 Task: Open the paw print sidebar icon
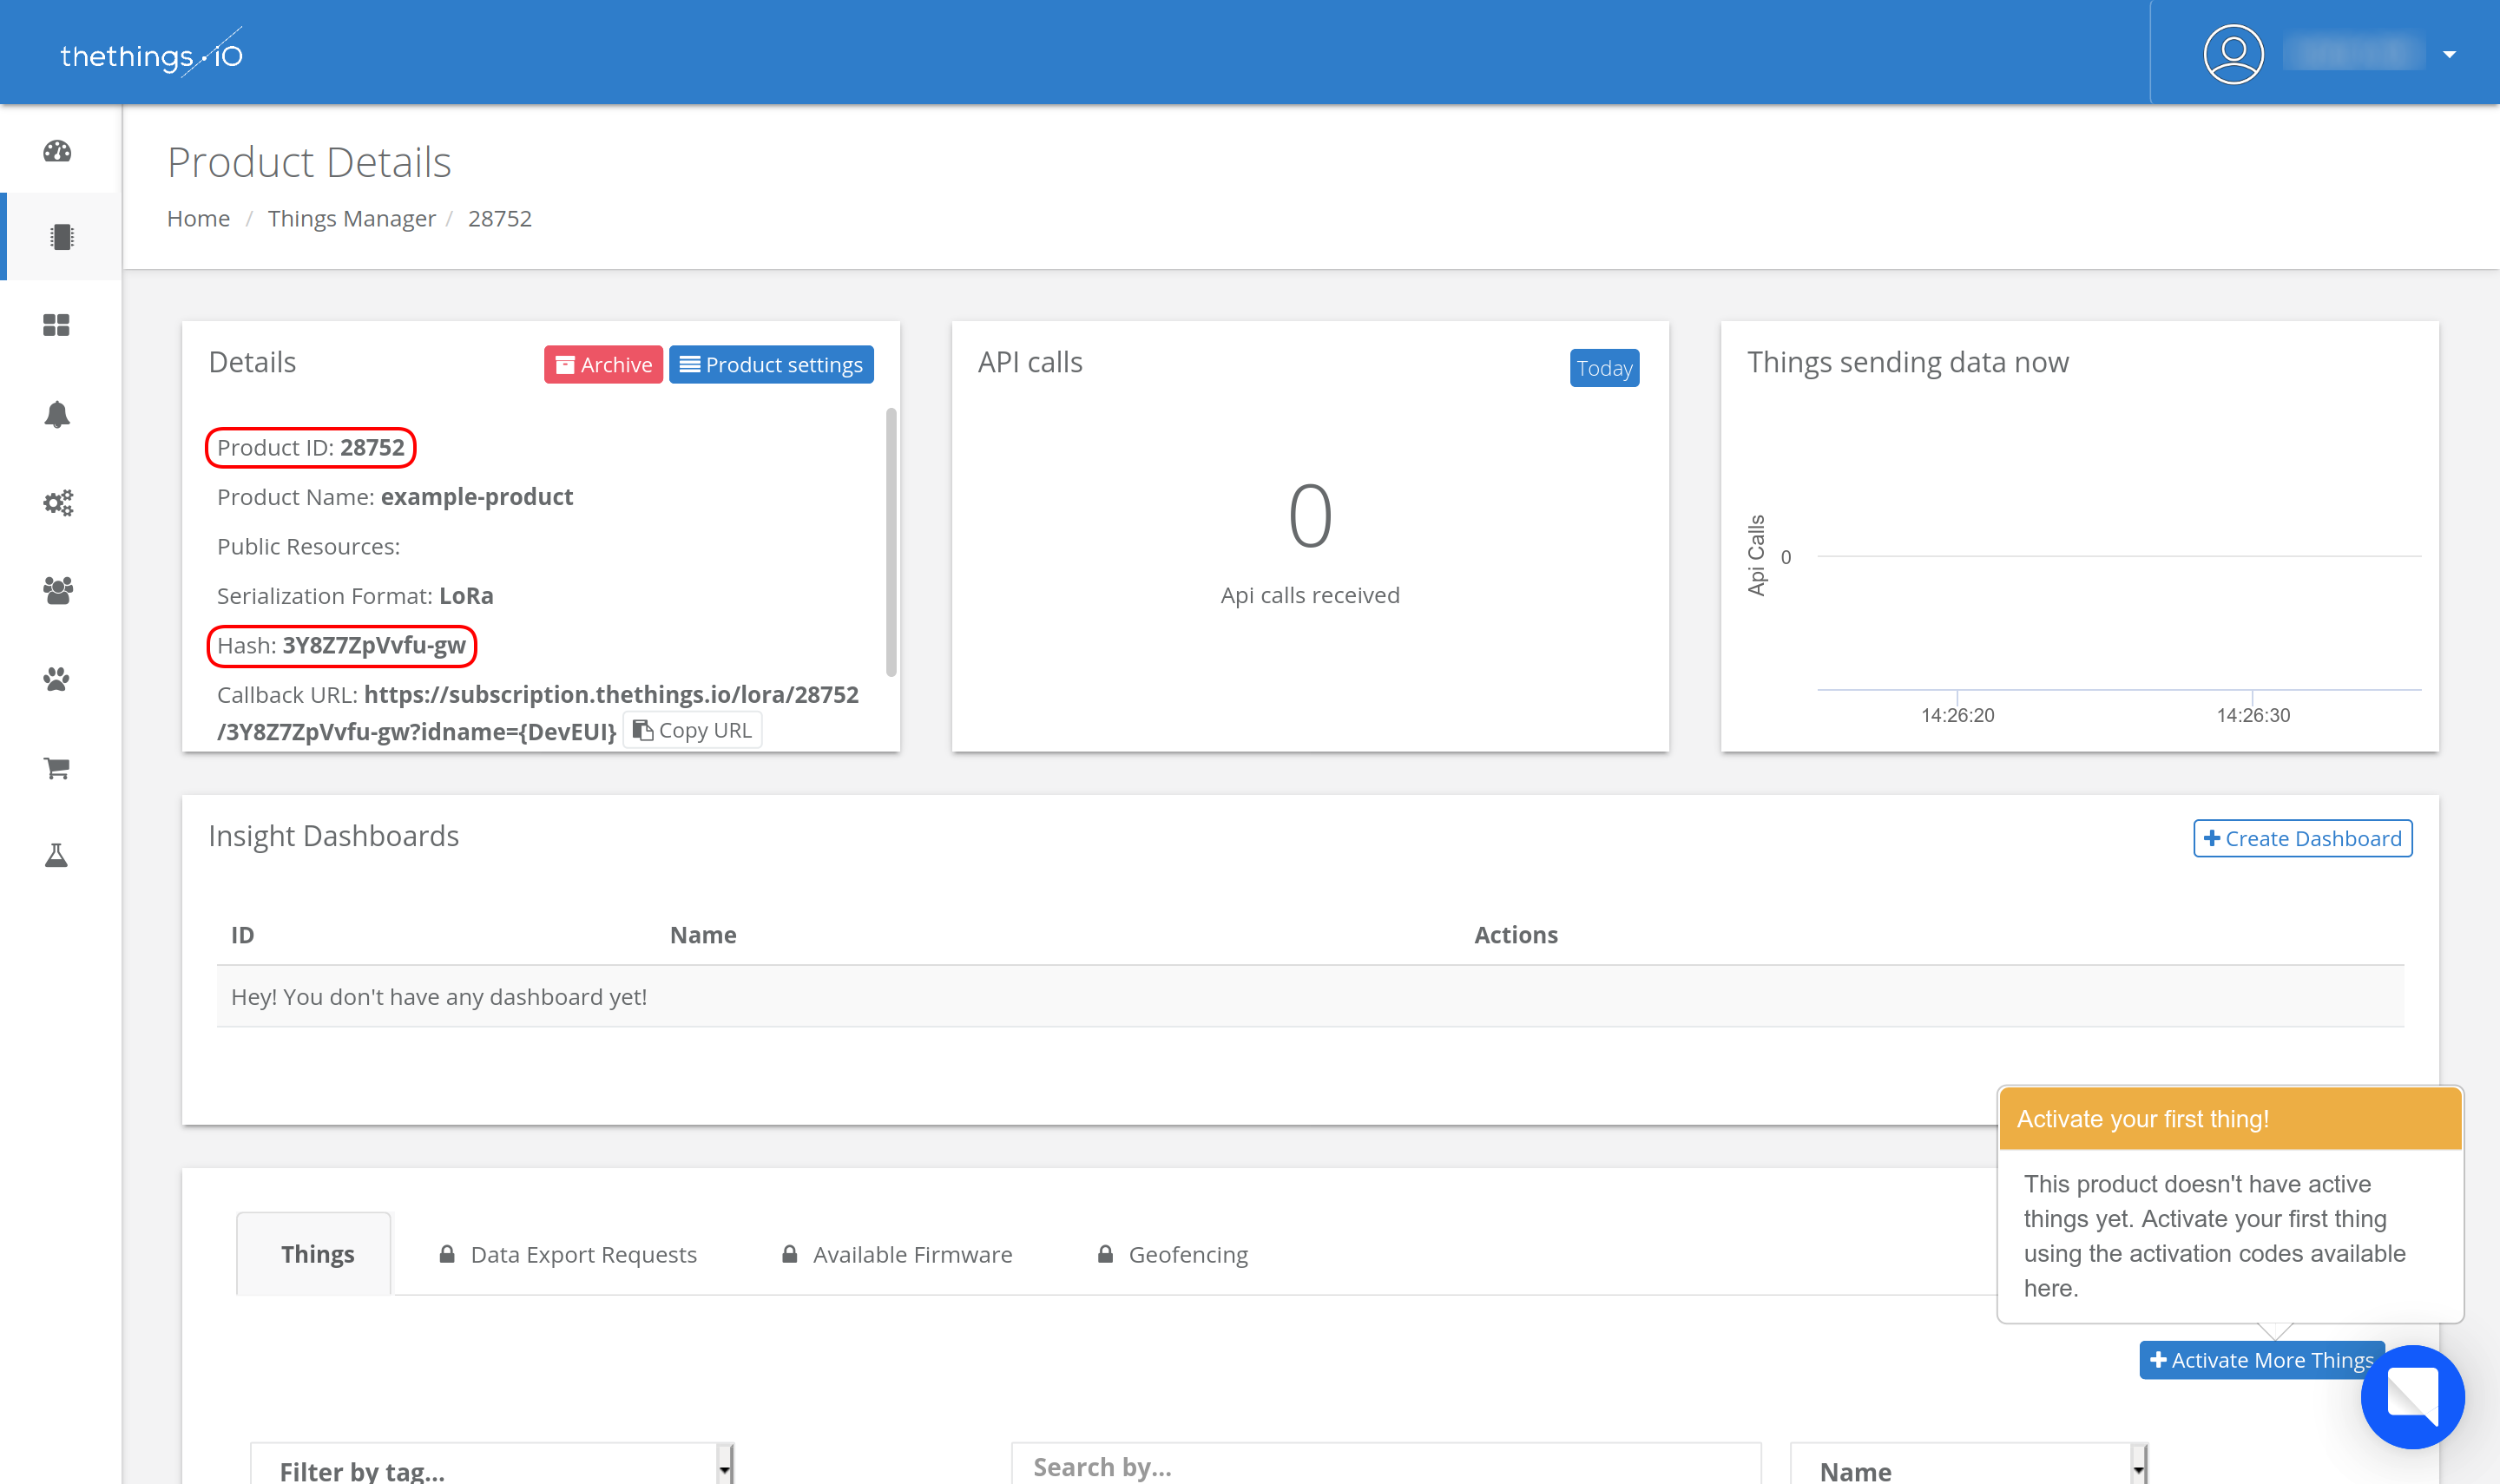click(x=57, y=679)
